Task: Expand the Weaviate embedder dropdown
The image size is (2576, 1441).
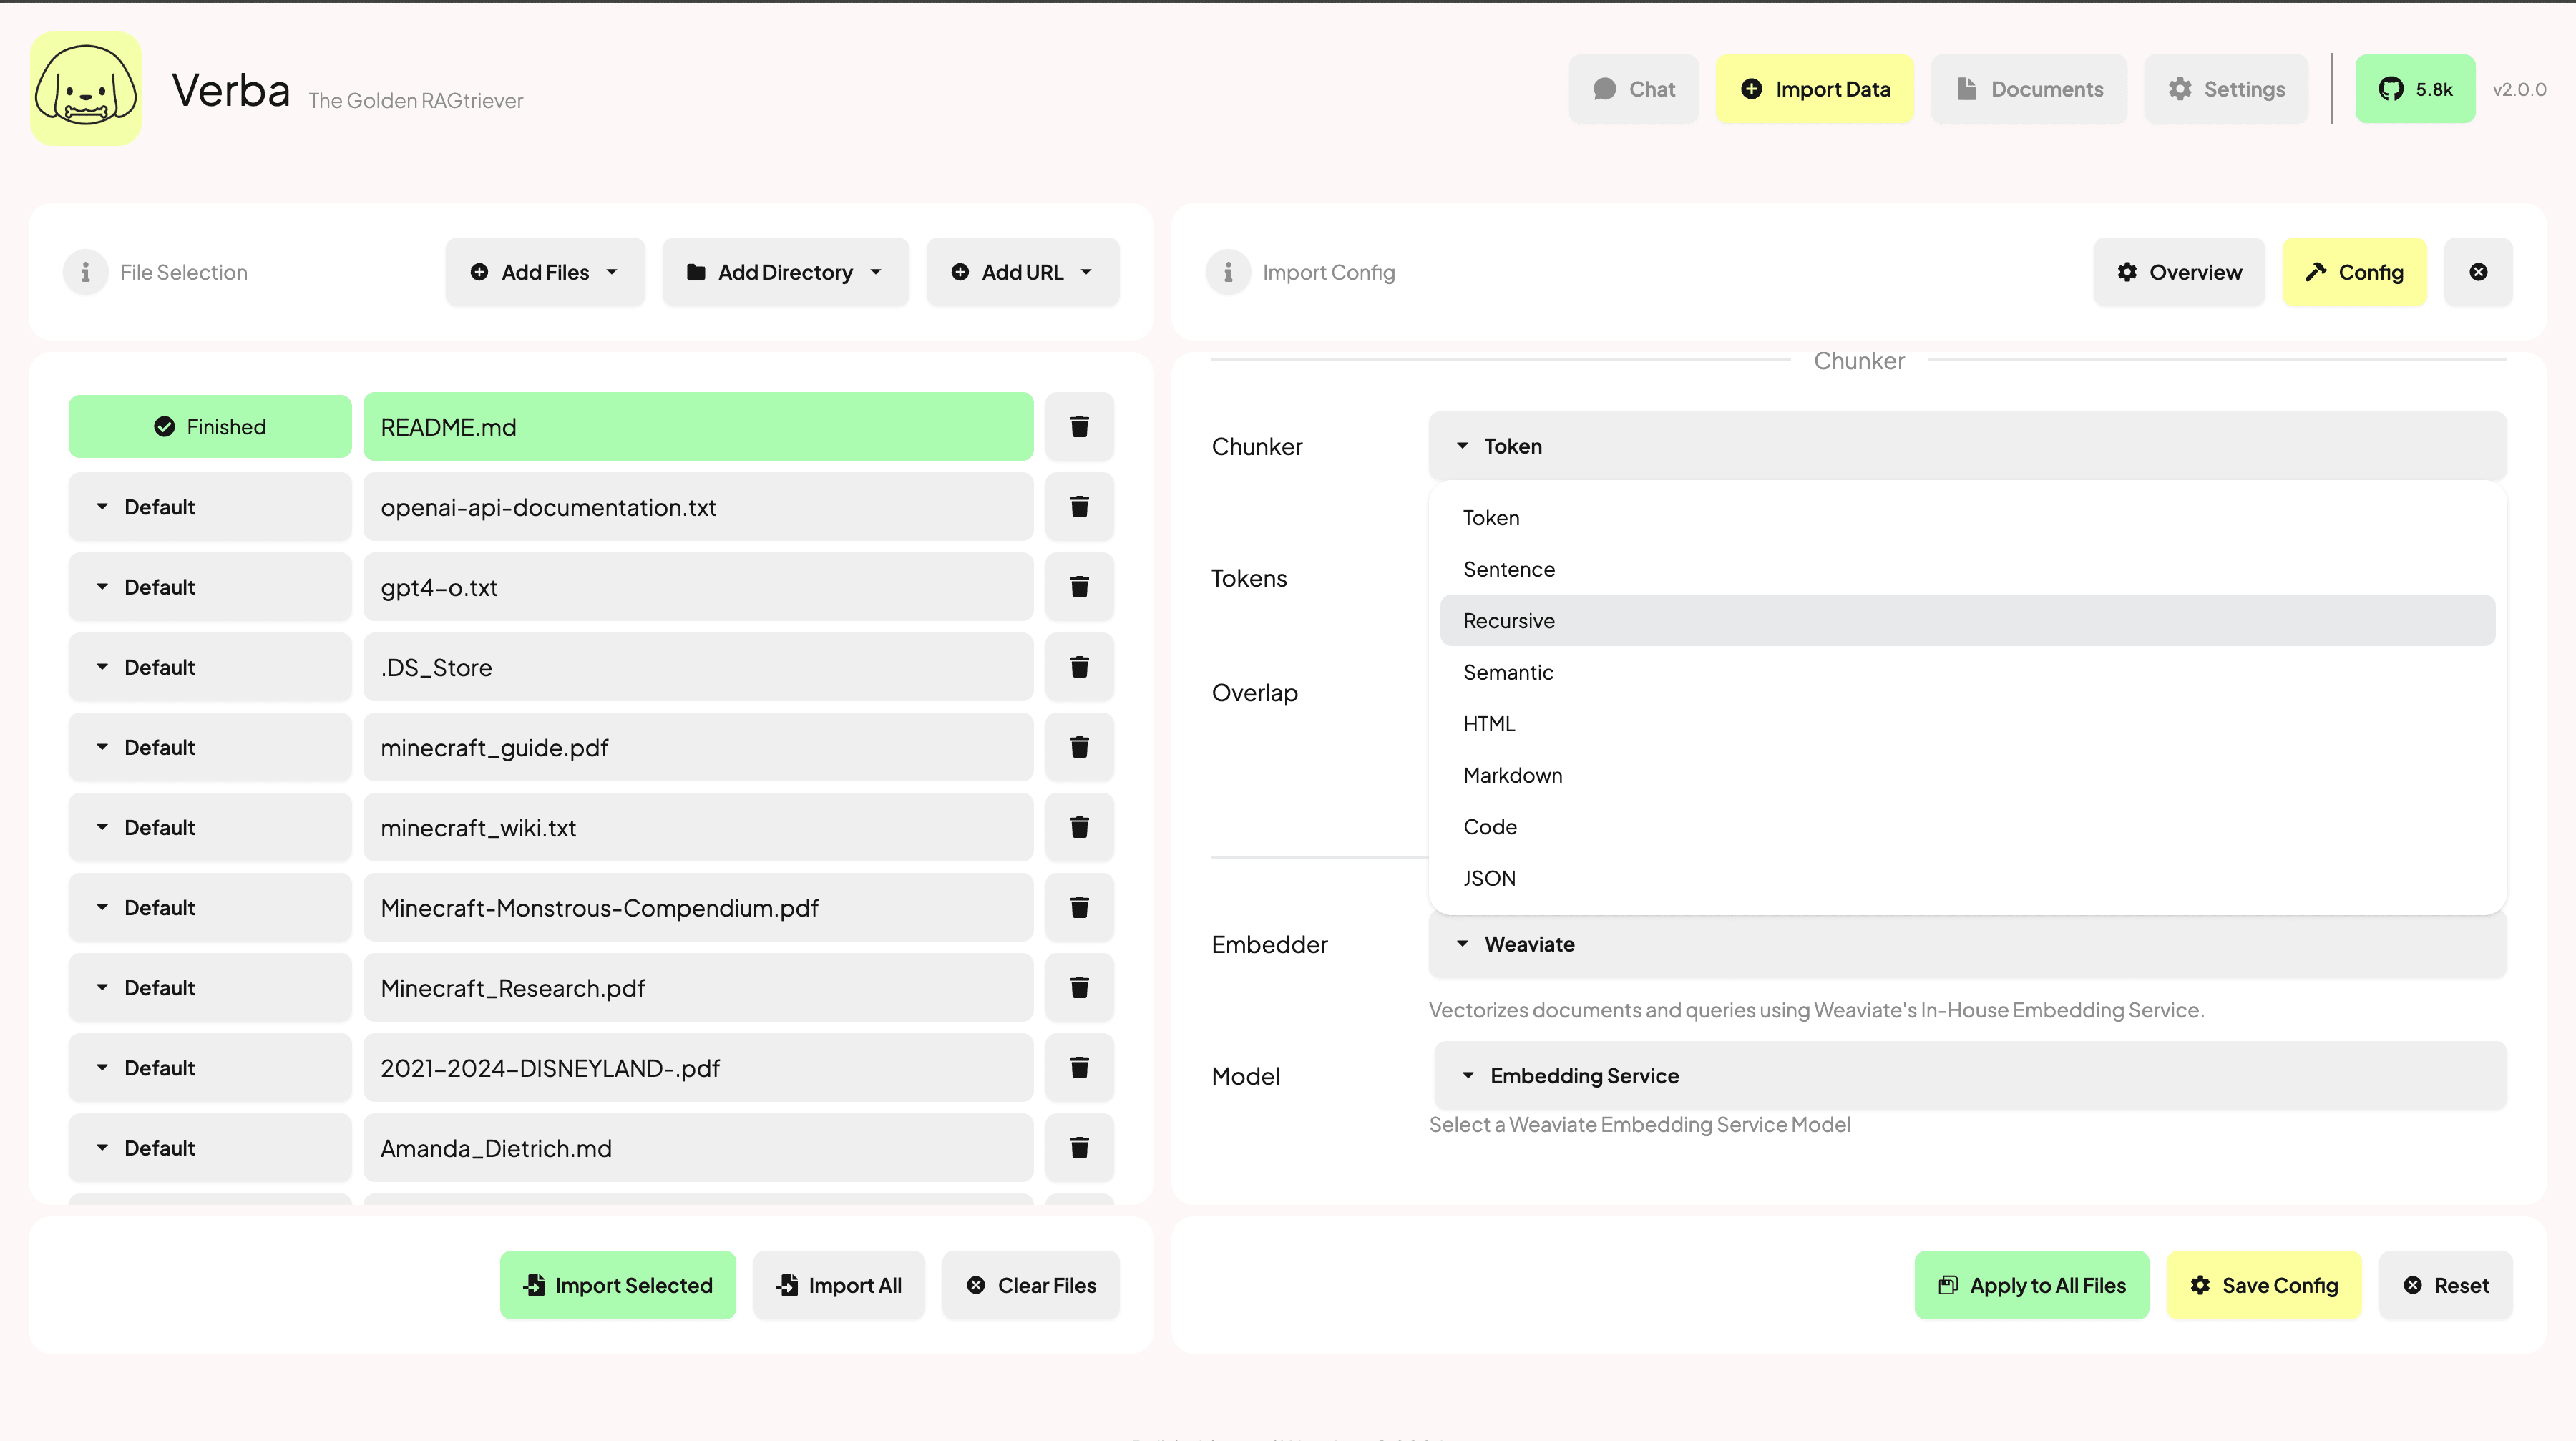Action: tap(1969, 942)
